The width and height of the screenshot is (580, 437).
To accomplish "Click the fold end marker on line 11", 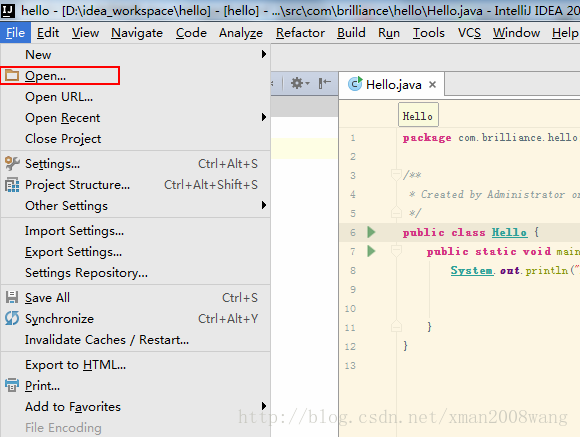I will (396, 327).
